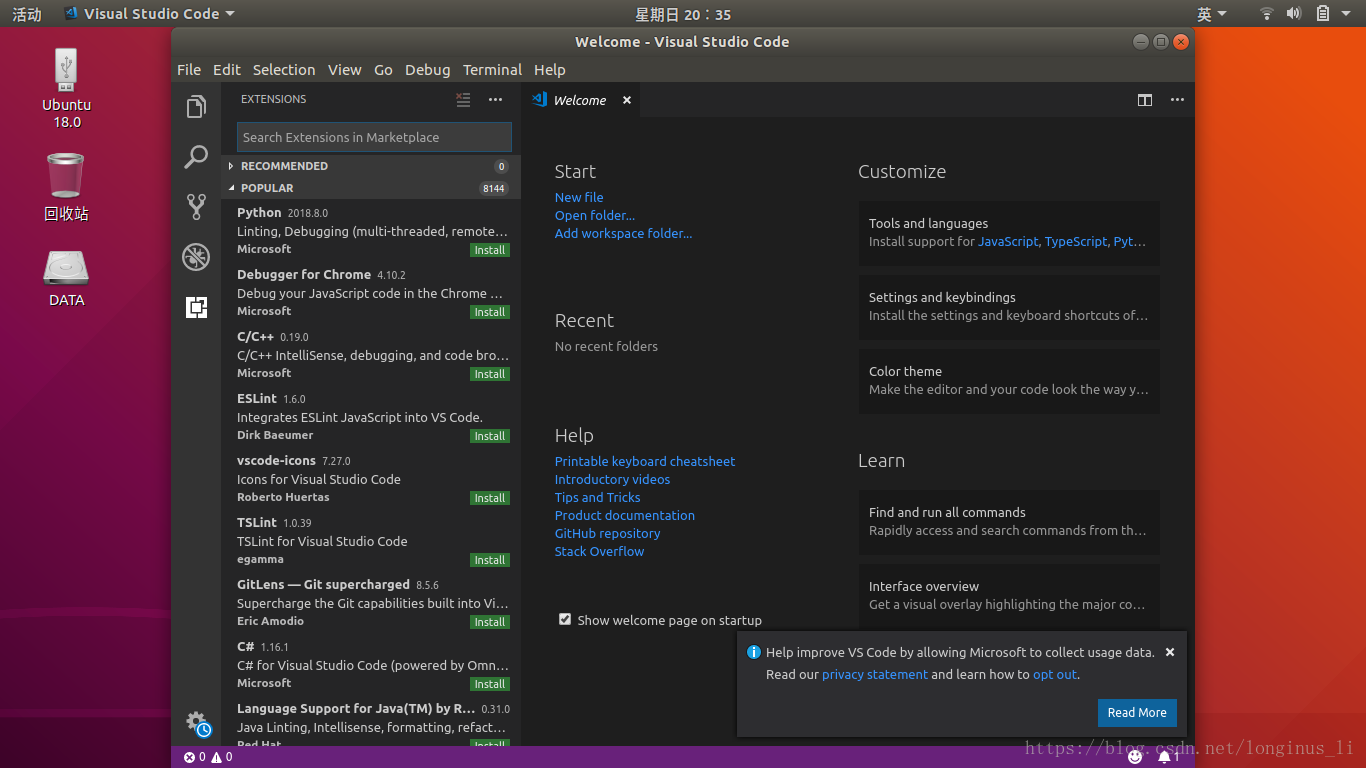
Task: Open the Terminal menu
Action: coord(492,70)
